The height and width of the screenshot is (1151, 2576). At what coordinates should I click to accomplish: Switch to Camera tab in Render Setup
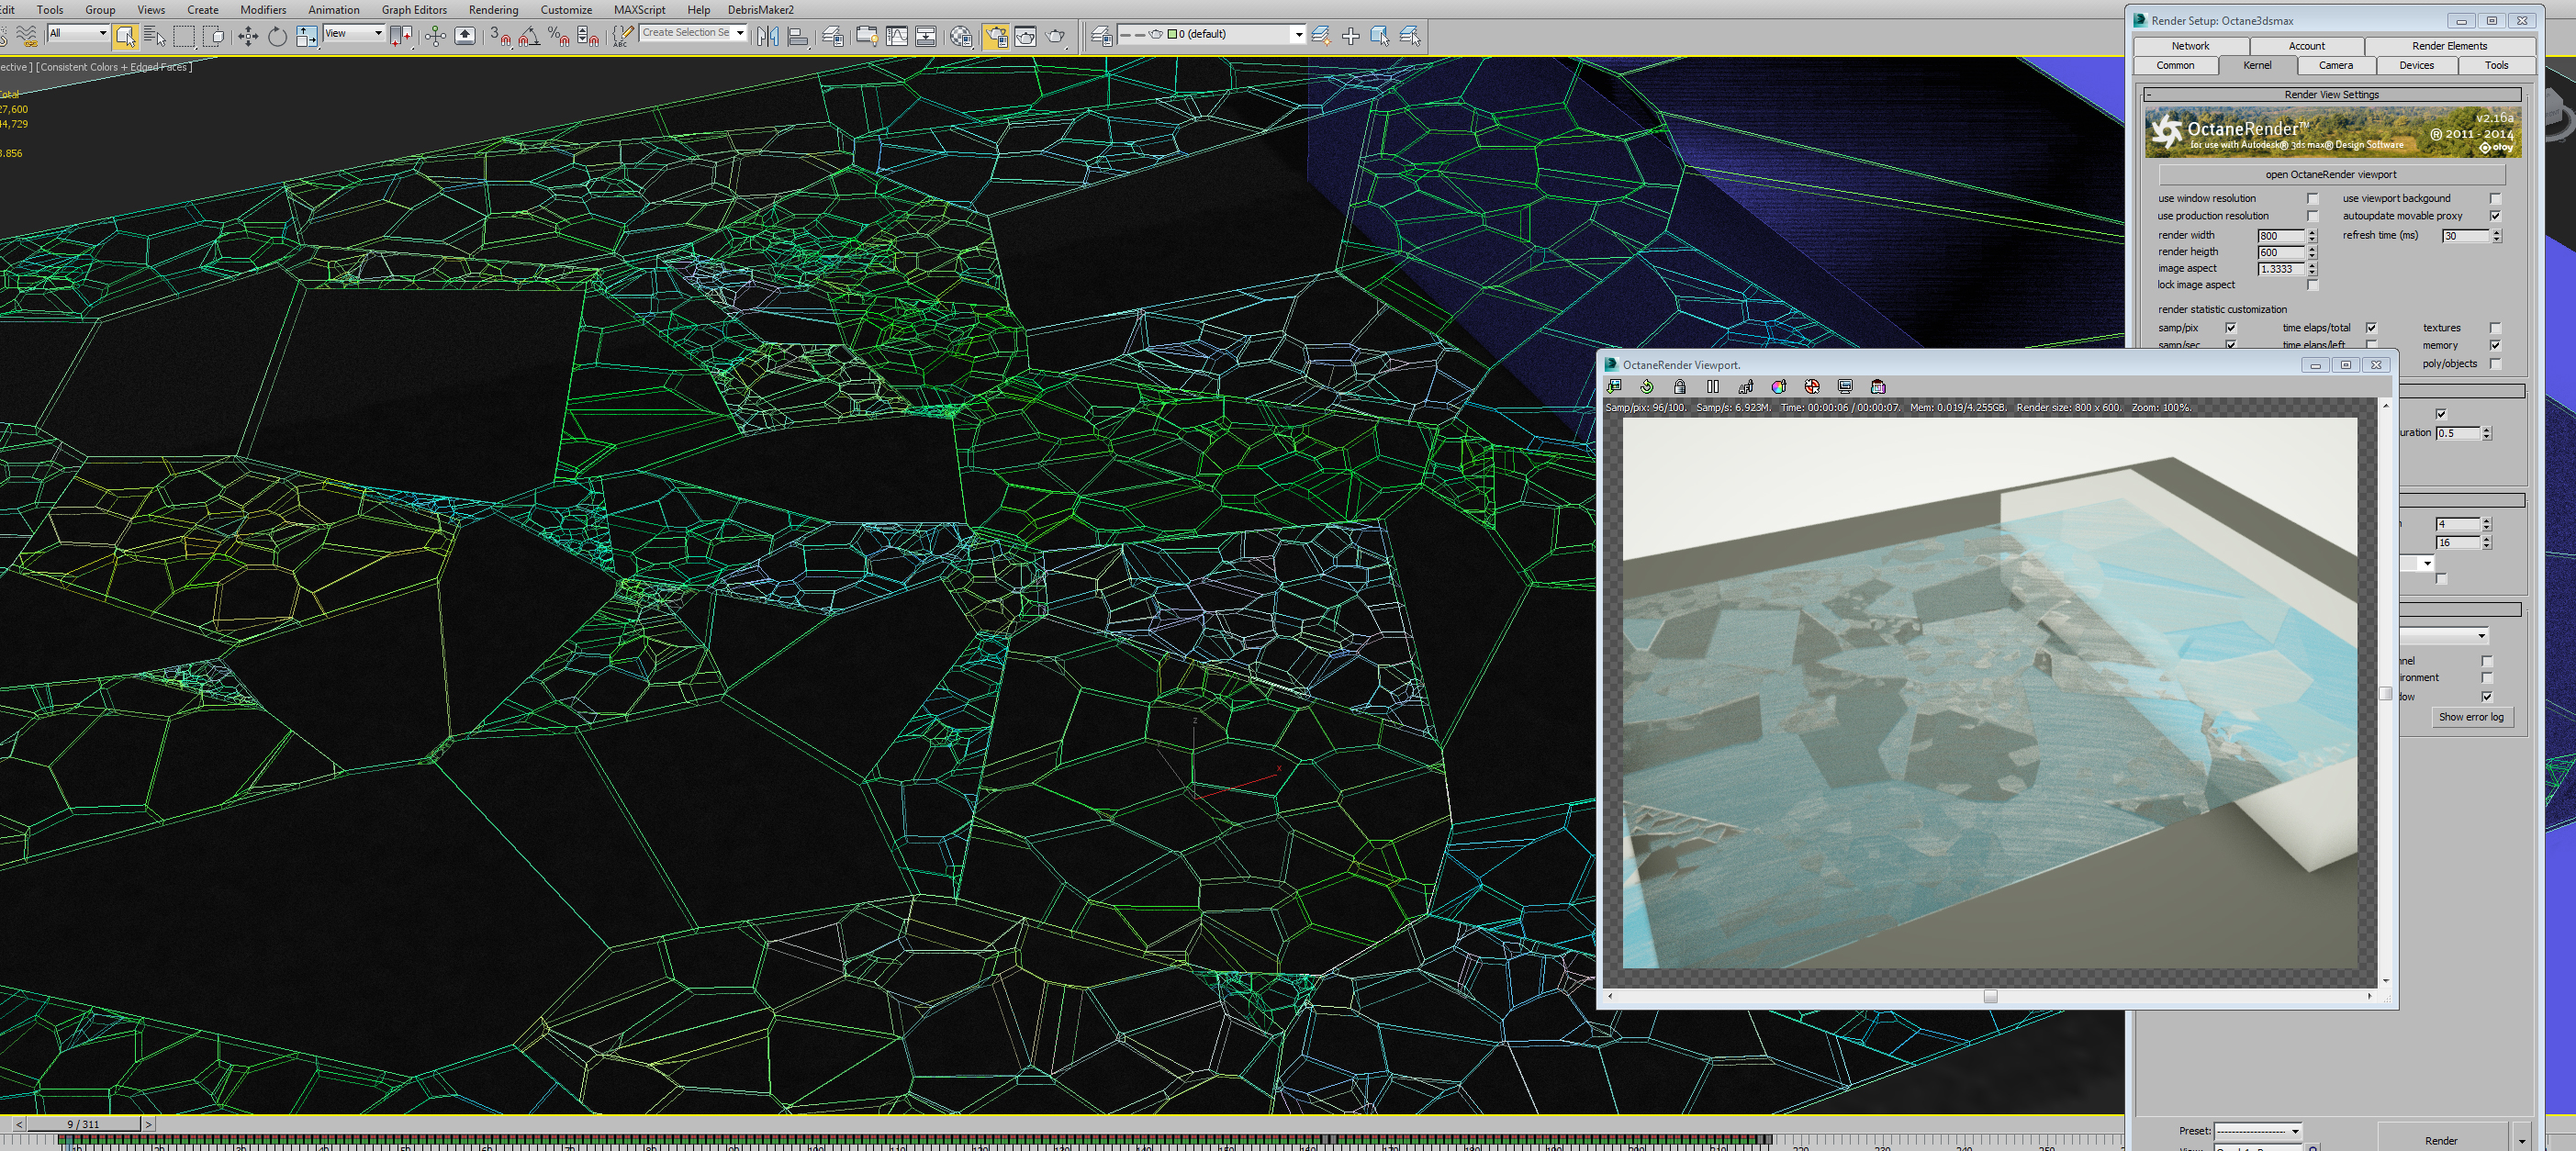tap(2335, 65)
